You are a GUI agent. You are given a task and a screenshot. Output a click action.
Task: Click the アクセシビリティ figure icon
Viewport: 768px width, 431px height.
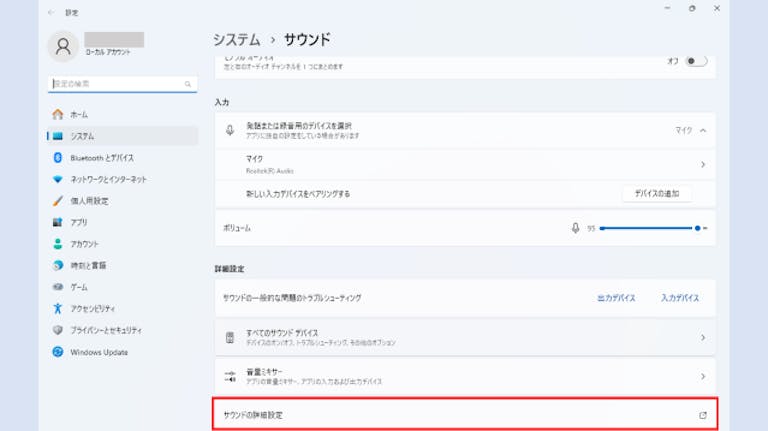point(58,309)
